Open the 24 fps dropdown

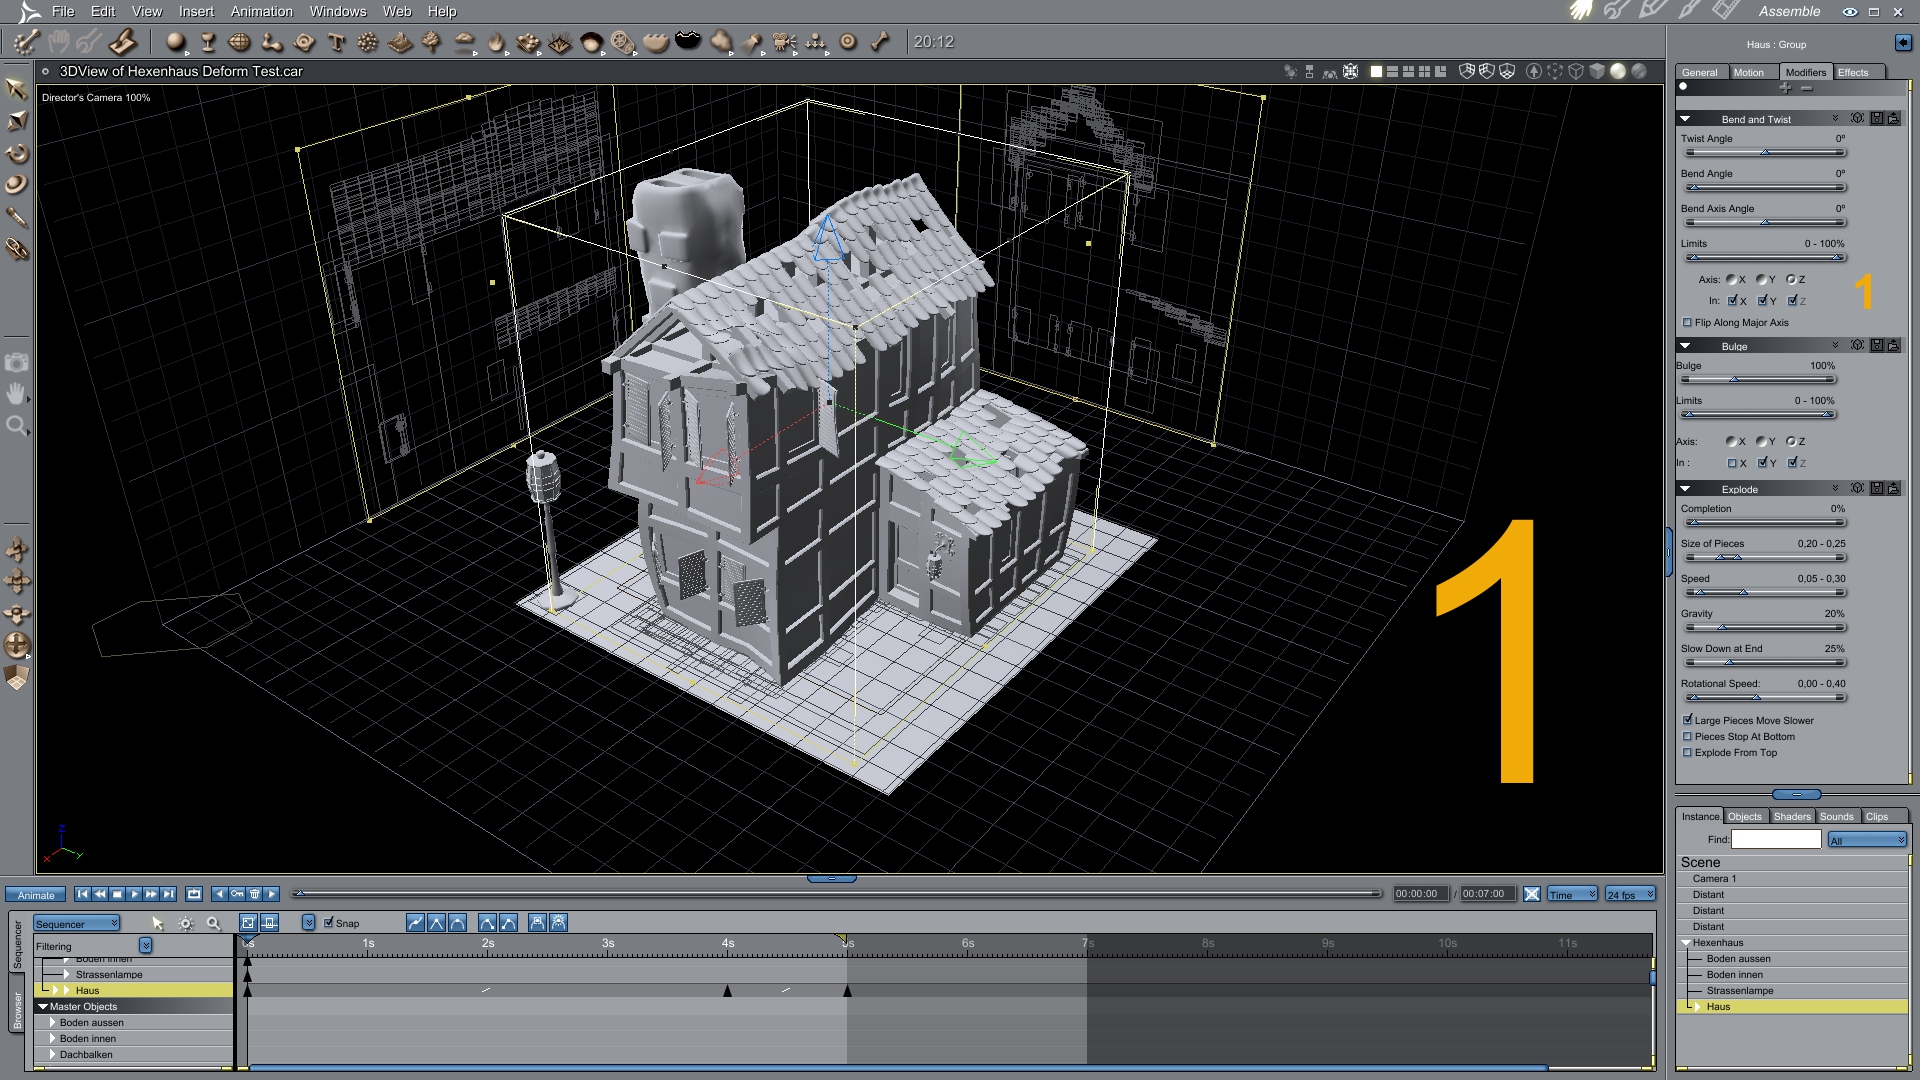(1631, 895)
